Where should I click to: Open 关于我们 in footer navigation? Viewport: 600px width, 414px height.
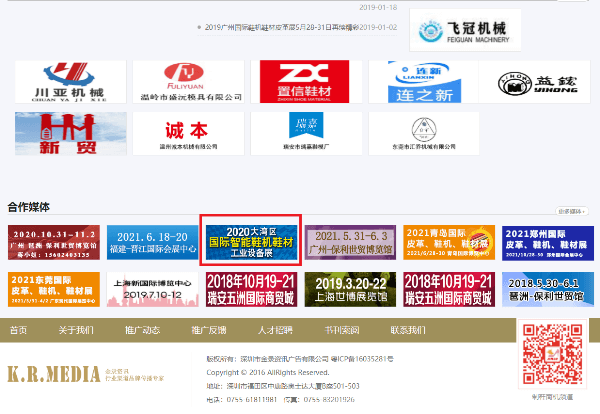coord(76,330)
